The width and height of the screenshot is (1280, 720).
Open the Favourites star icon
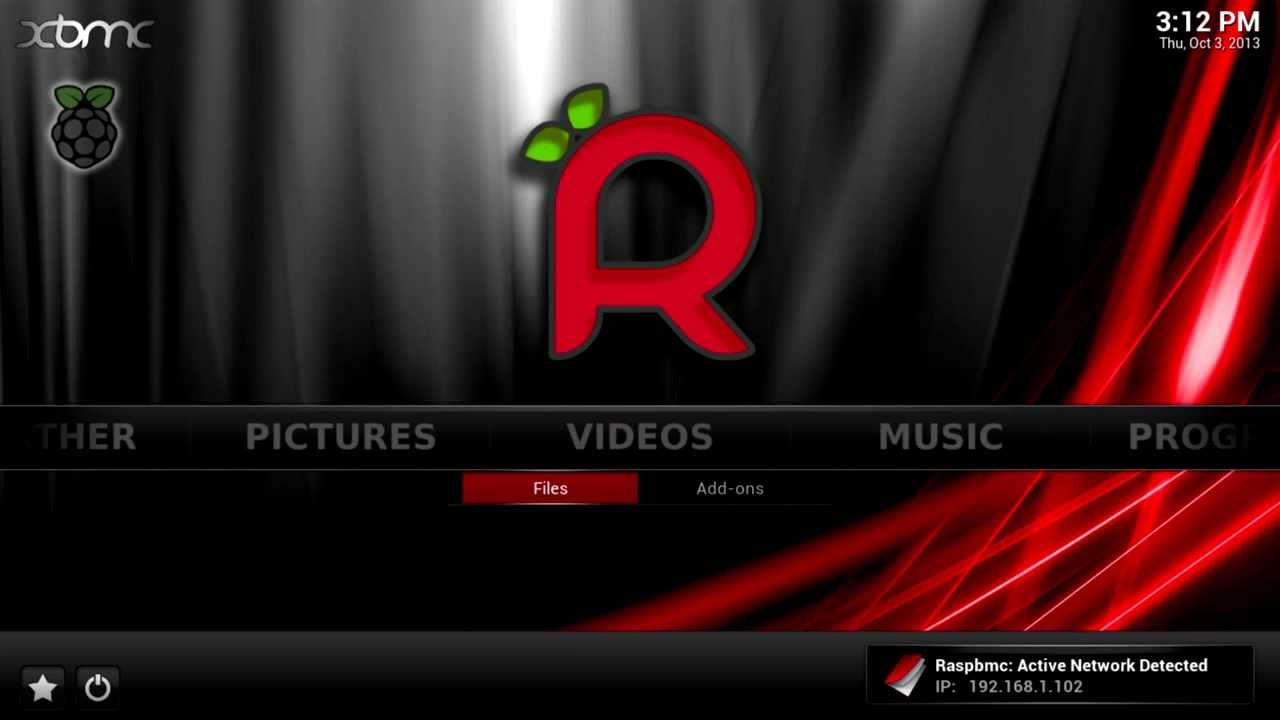43,687
